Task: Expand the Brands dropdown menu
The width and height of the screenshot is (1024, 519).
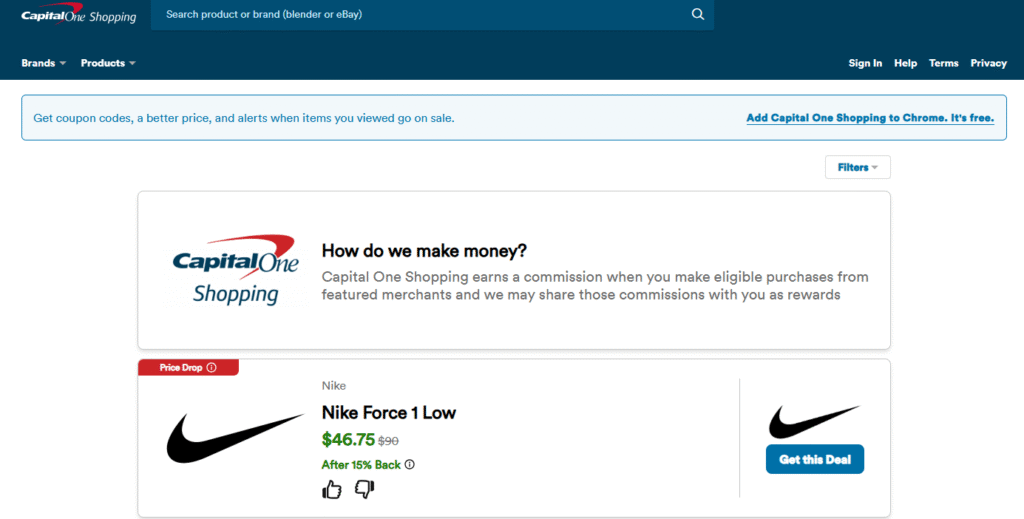Action: pyautogui.click(x=44, y=63)
